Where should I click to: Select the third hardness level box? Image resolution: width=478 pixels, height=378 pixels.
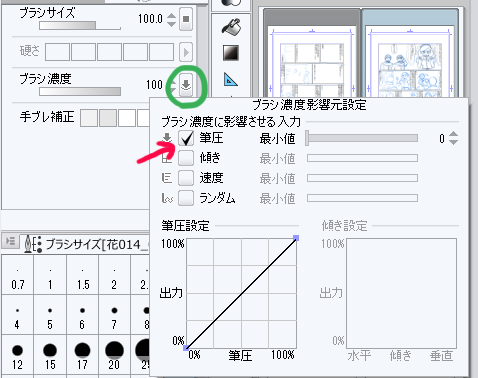[109, 52]
